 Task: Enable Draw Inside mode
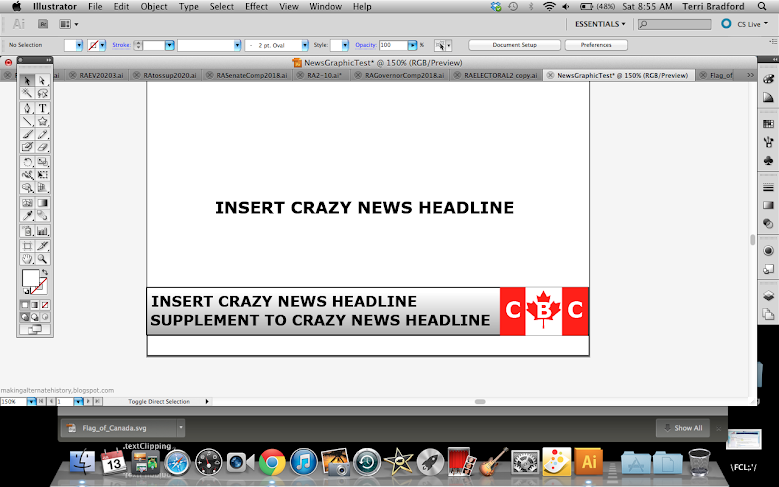click(x=45, y=317)
